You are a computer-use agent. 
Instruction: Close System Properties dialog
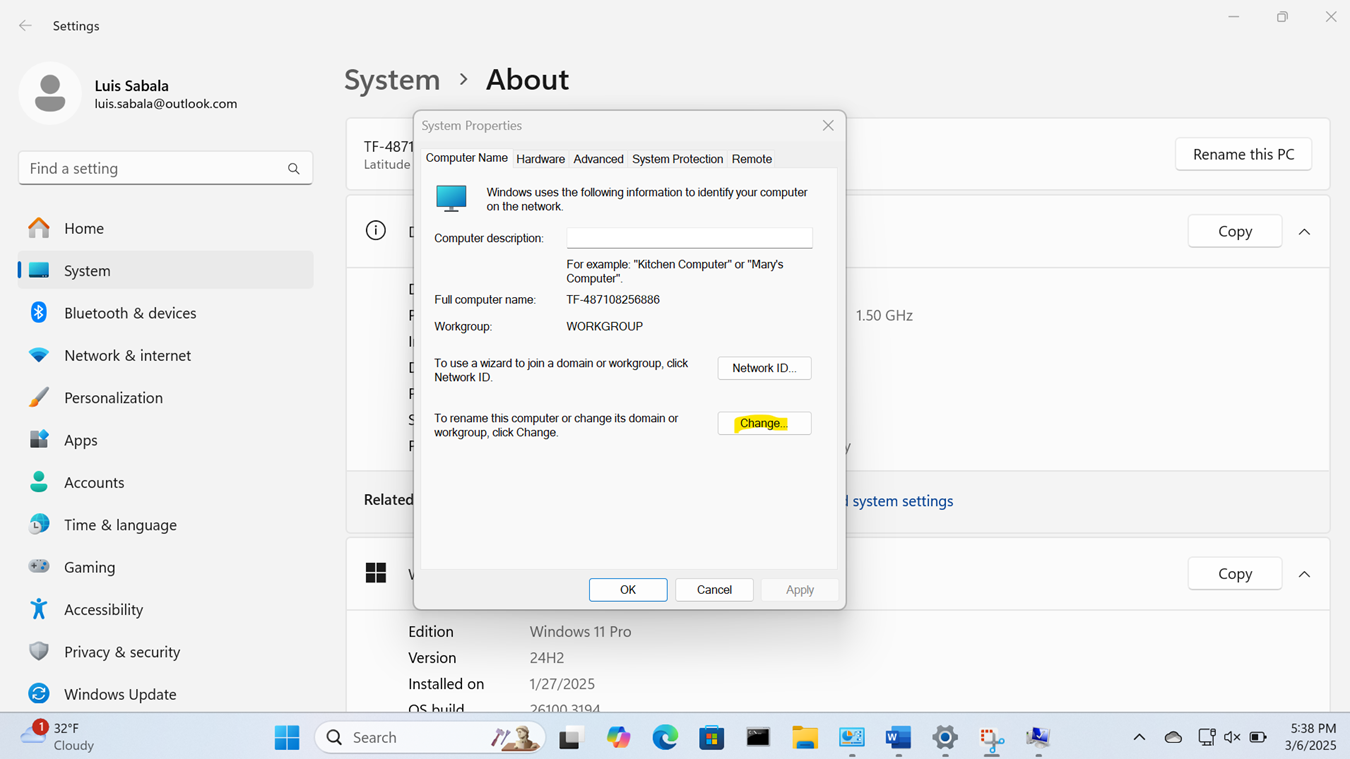[x=828, y=125]
